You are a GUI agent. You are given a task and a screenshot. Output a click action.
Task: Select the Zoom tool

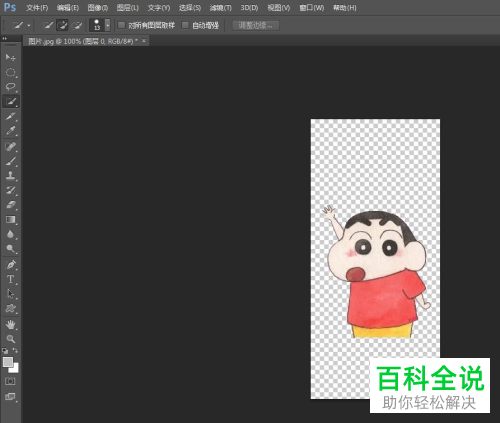tap(10, 339)
